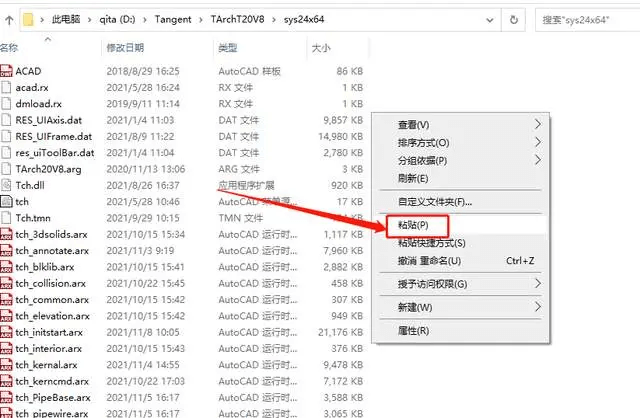The height and width of the screenshot is (418, 640).
Task: Open 属性(R) from the context menu
Action: (413, 330)
